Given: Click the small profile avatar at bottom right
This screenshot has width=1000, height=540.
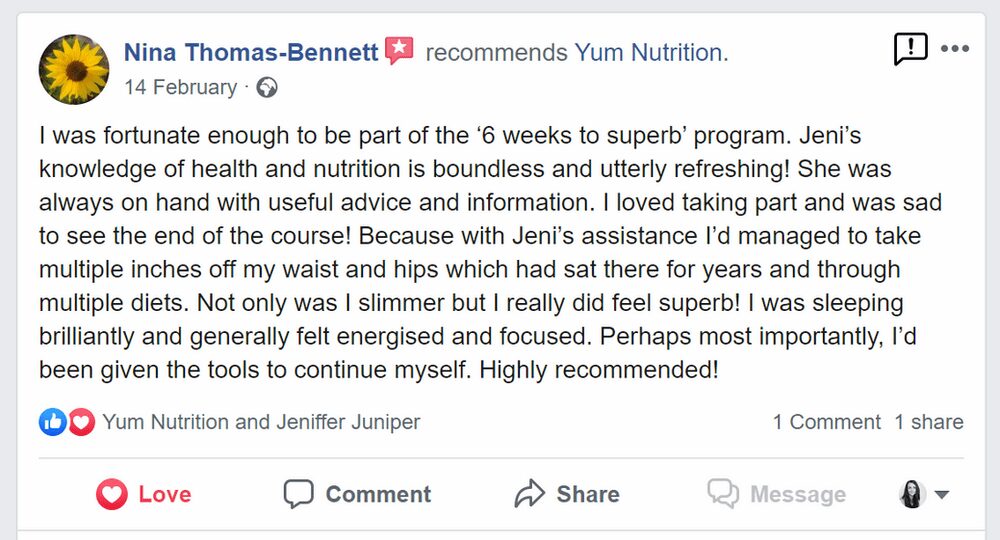Looking at the screenshot, I should click(912, 494).
